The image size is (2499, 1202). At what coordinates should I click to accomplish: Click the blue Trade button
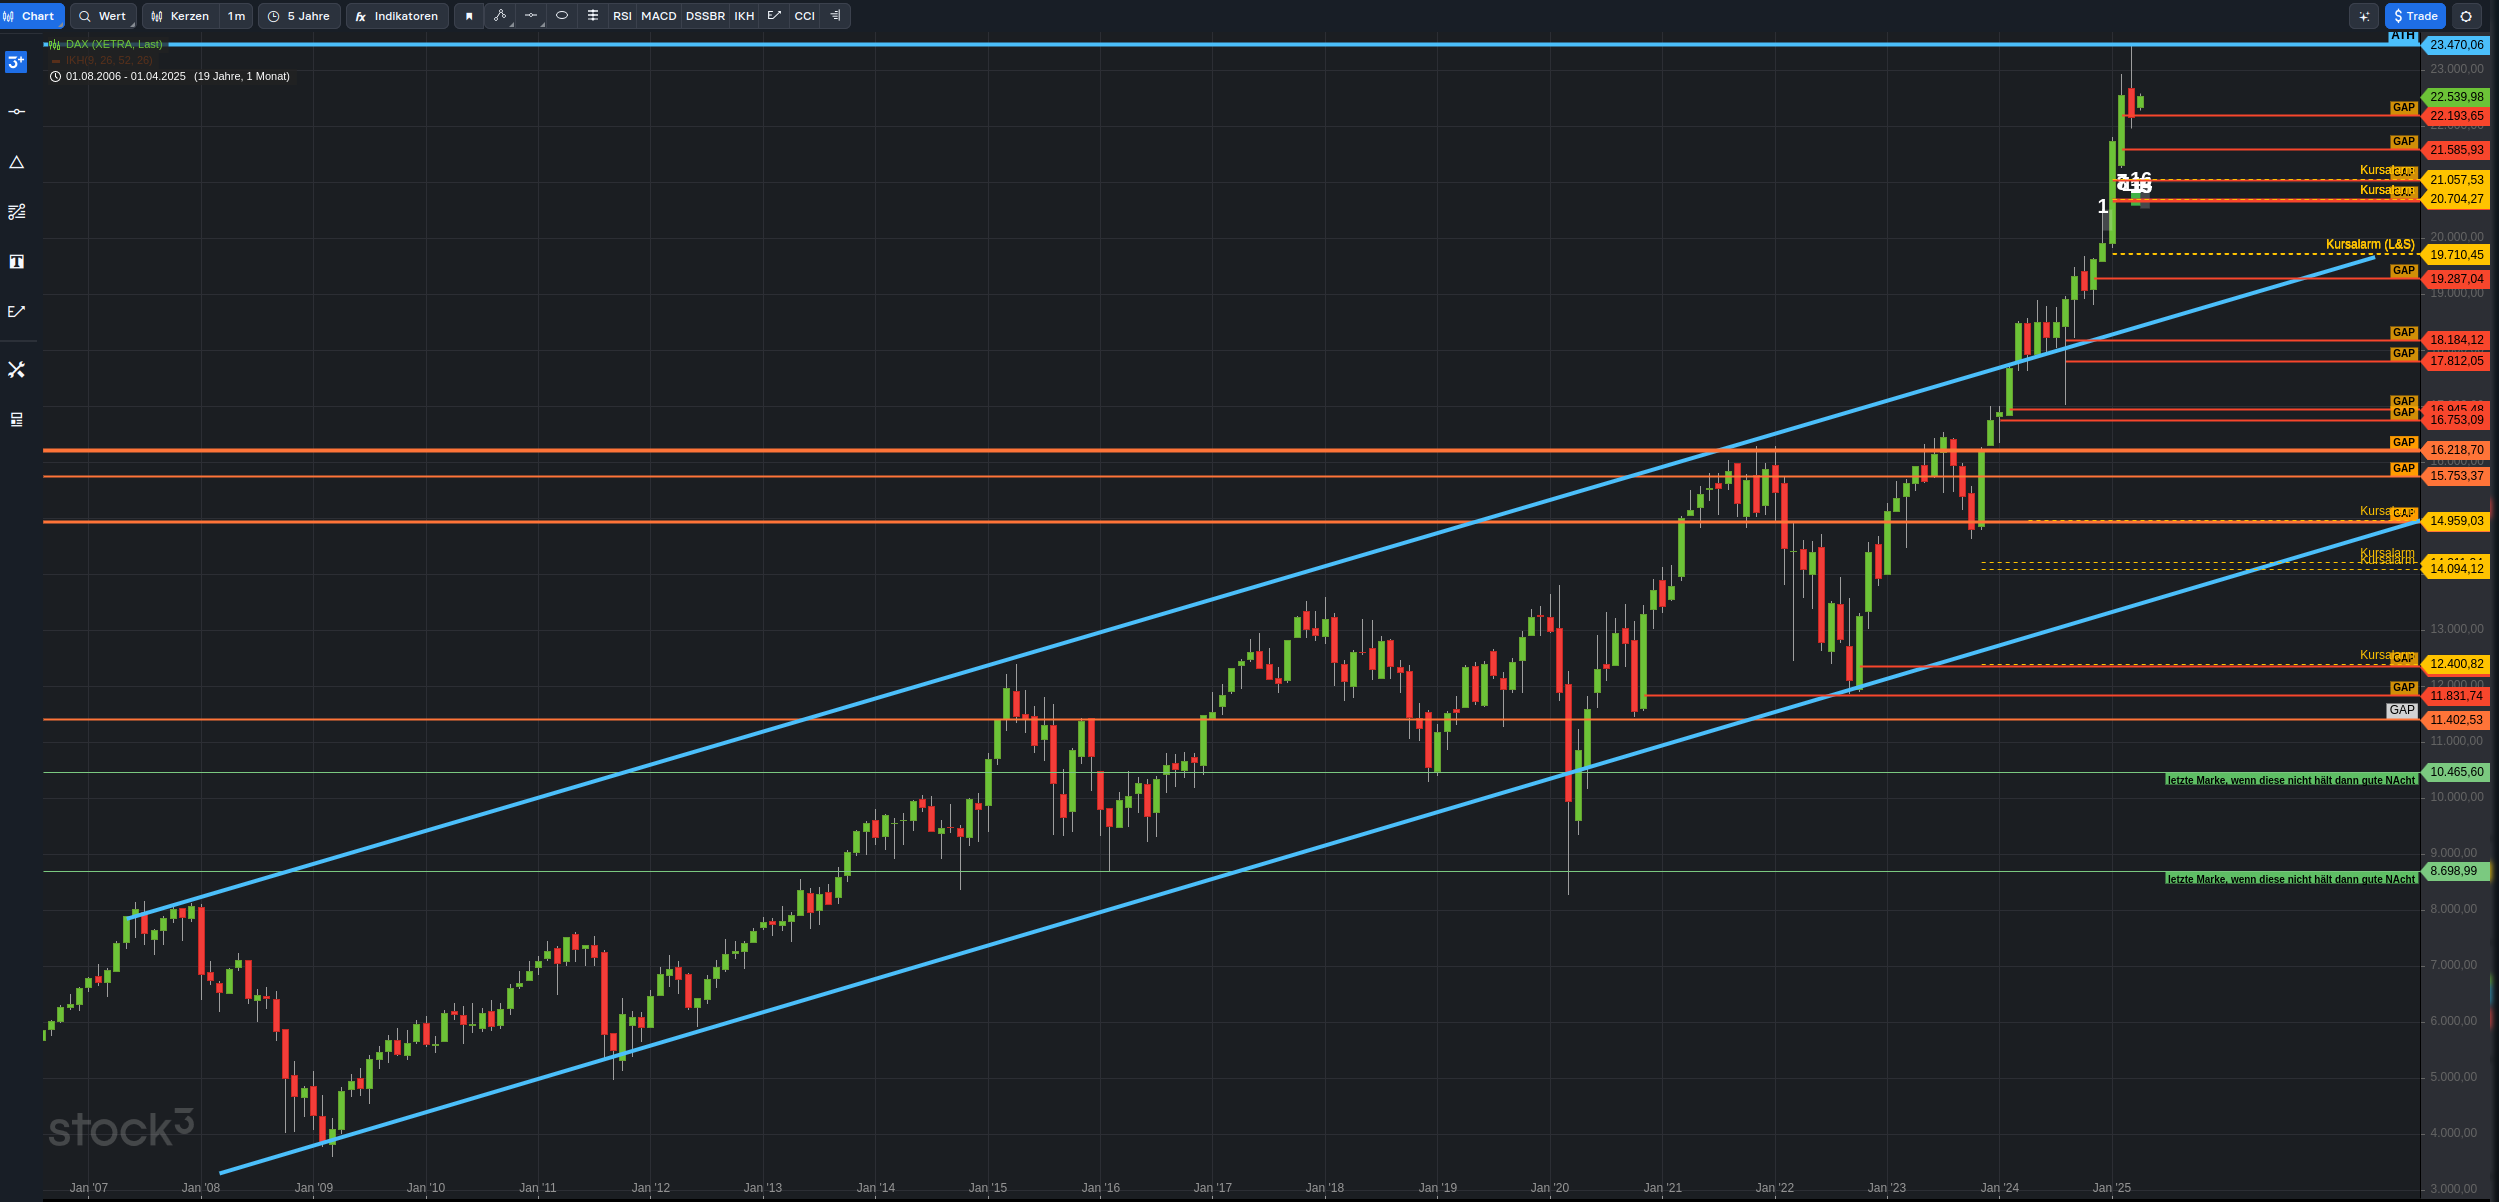point(2415,16)
